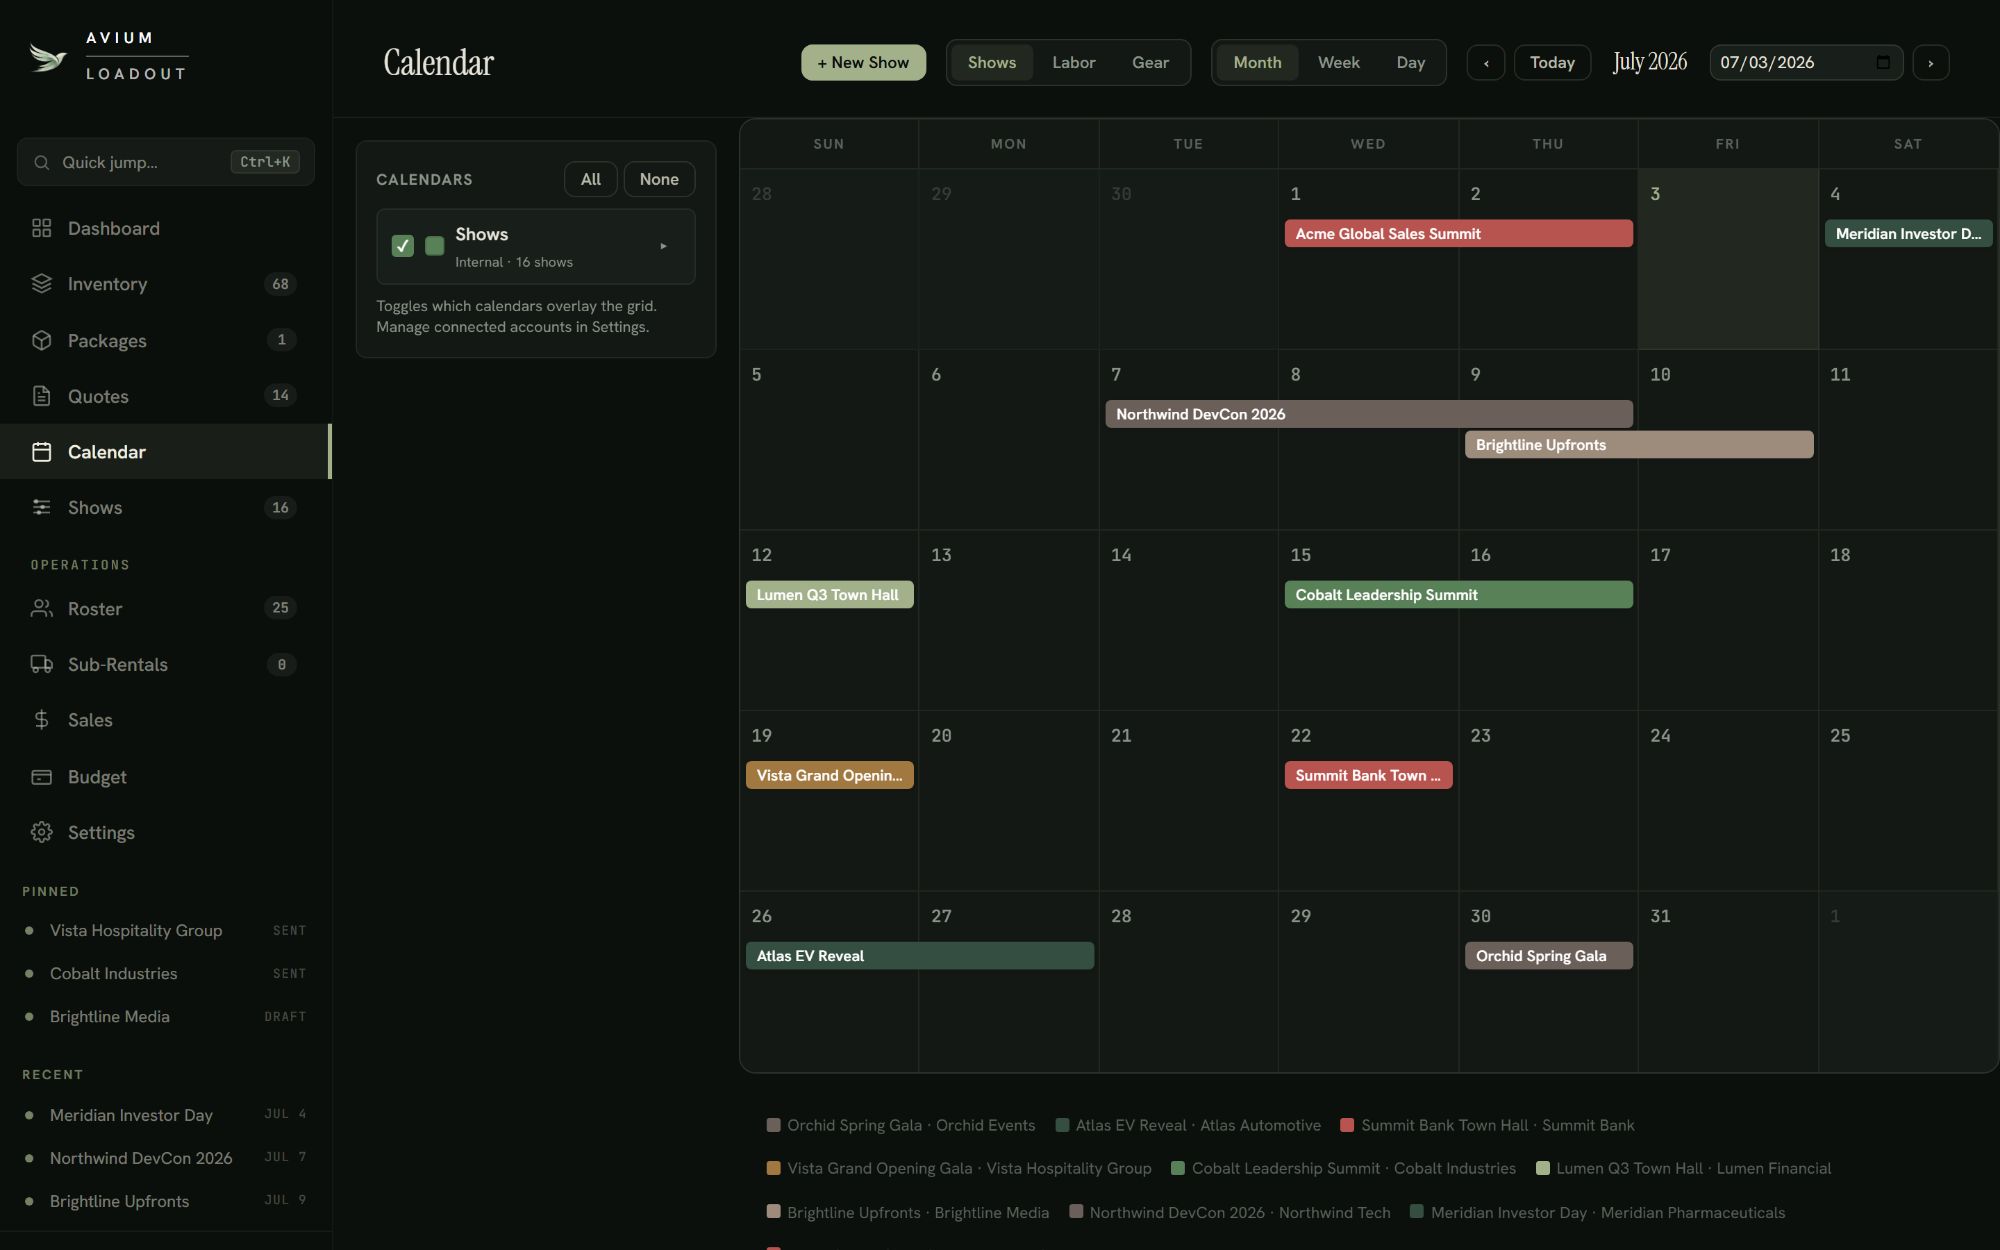
Task: Click the Avium Loadout bird logo
Action: (47, 57)
